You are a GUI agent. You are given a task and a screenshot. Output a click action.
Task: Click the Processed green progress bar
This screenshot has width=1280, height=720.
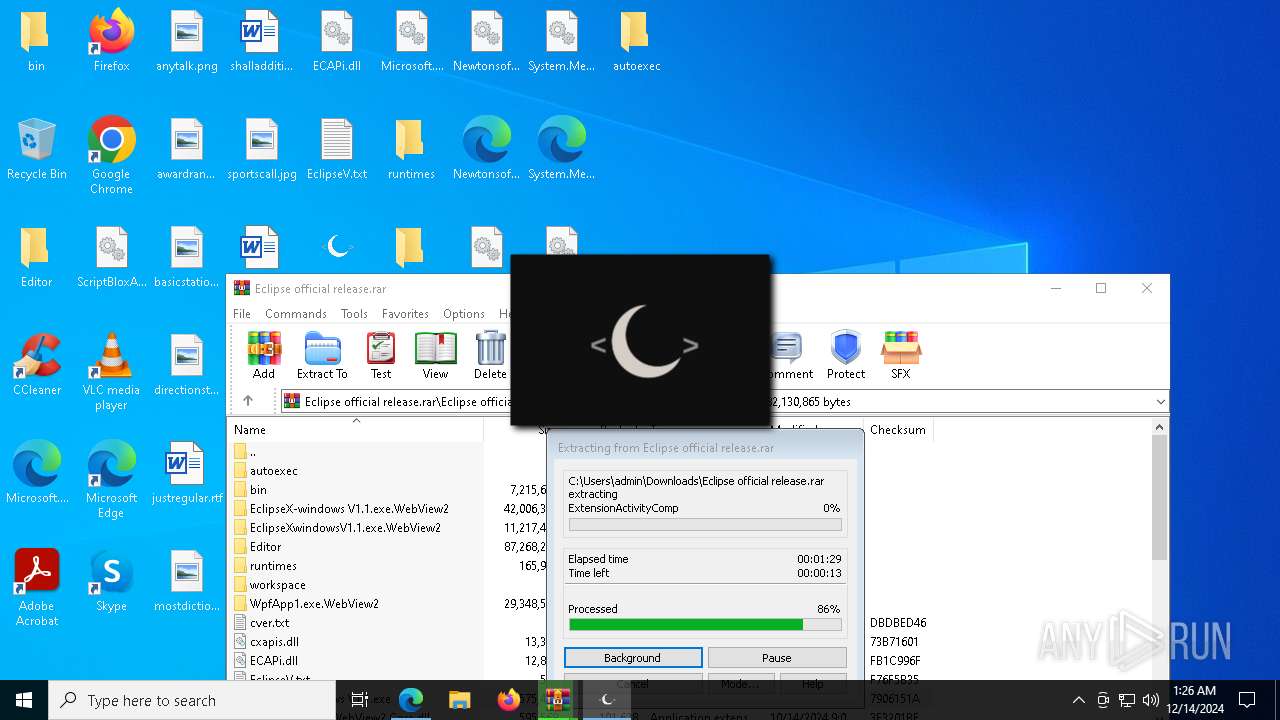(705, 624)
